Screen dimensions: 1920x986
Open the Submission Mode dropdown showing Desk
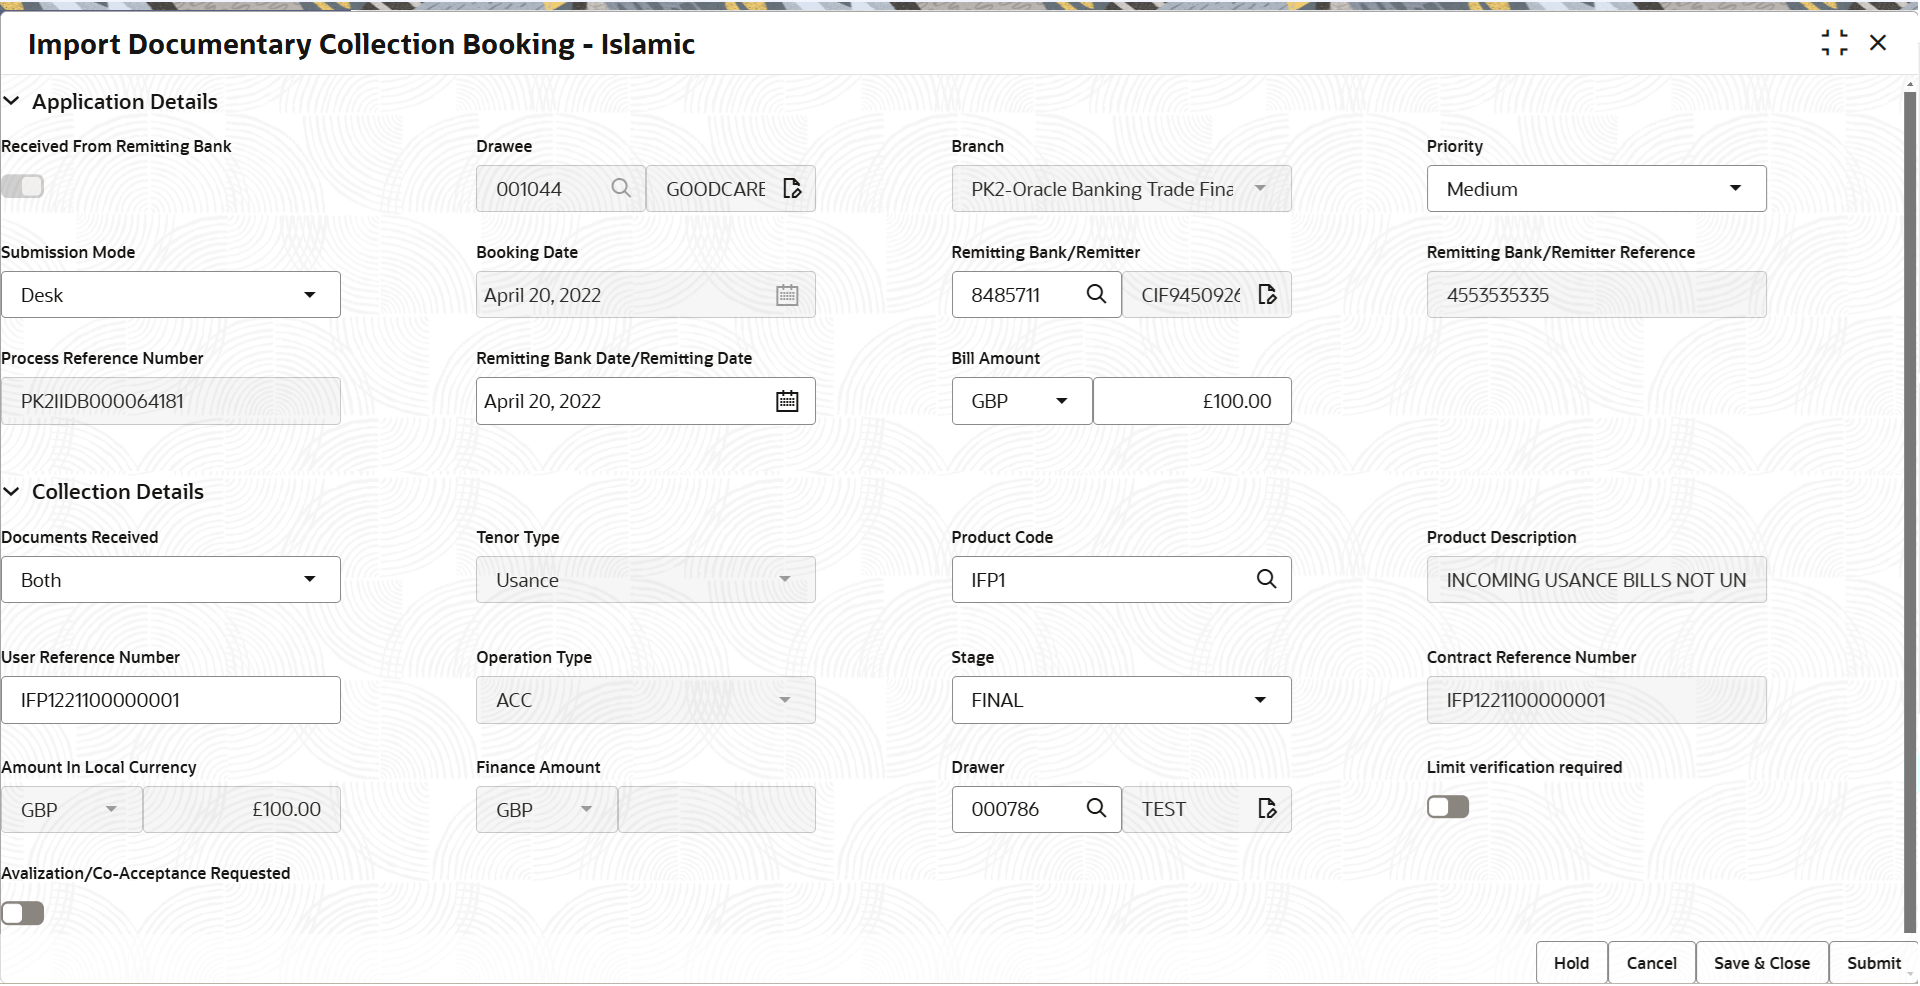(x=171, y=294)
